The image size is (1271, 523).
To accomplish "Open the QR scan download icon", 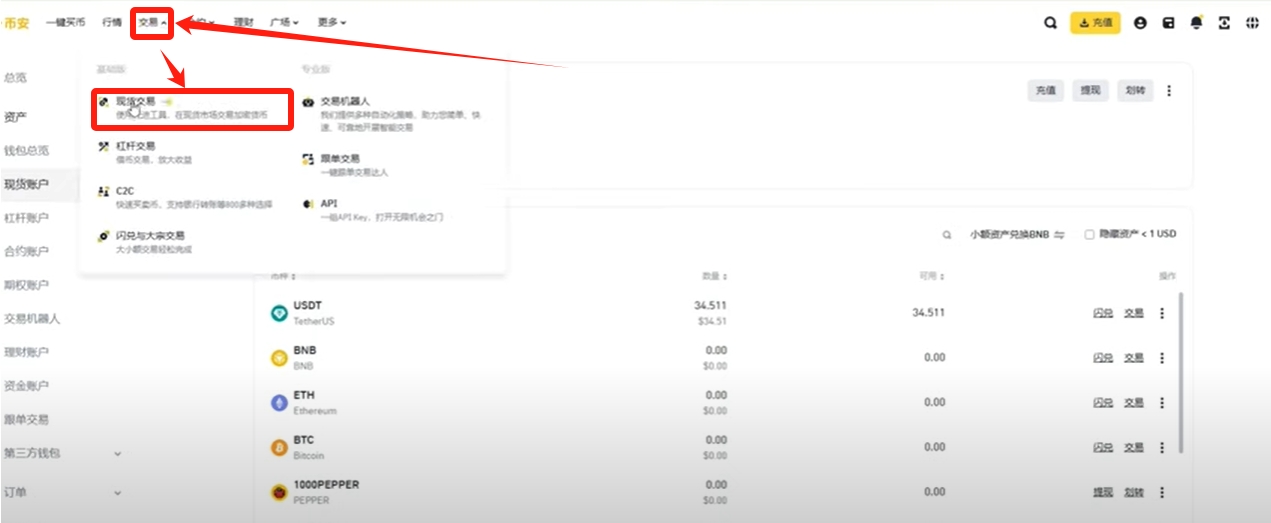I will pos(1224,23).
